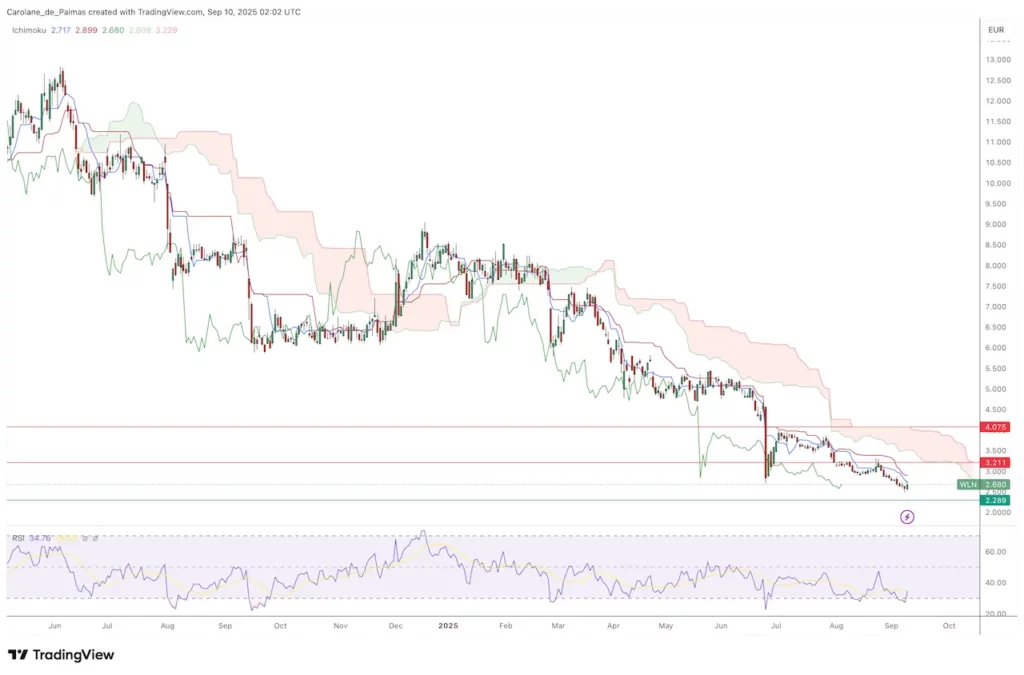The height and width of the screenshot is (675, 1024).
Task: Select the green 2.289 price label
Action: point(996,500)
